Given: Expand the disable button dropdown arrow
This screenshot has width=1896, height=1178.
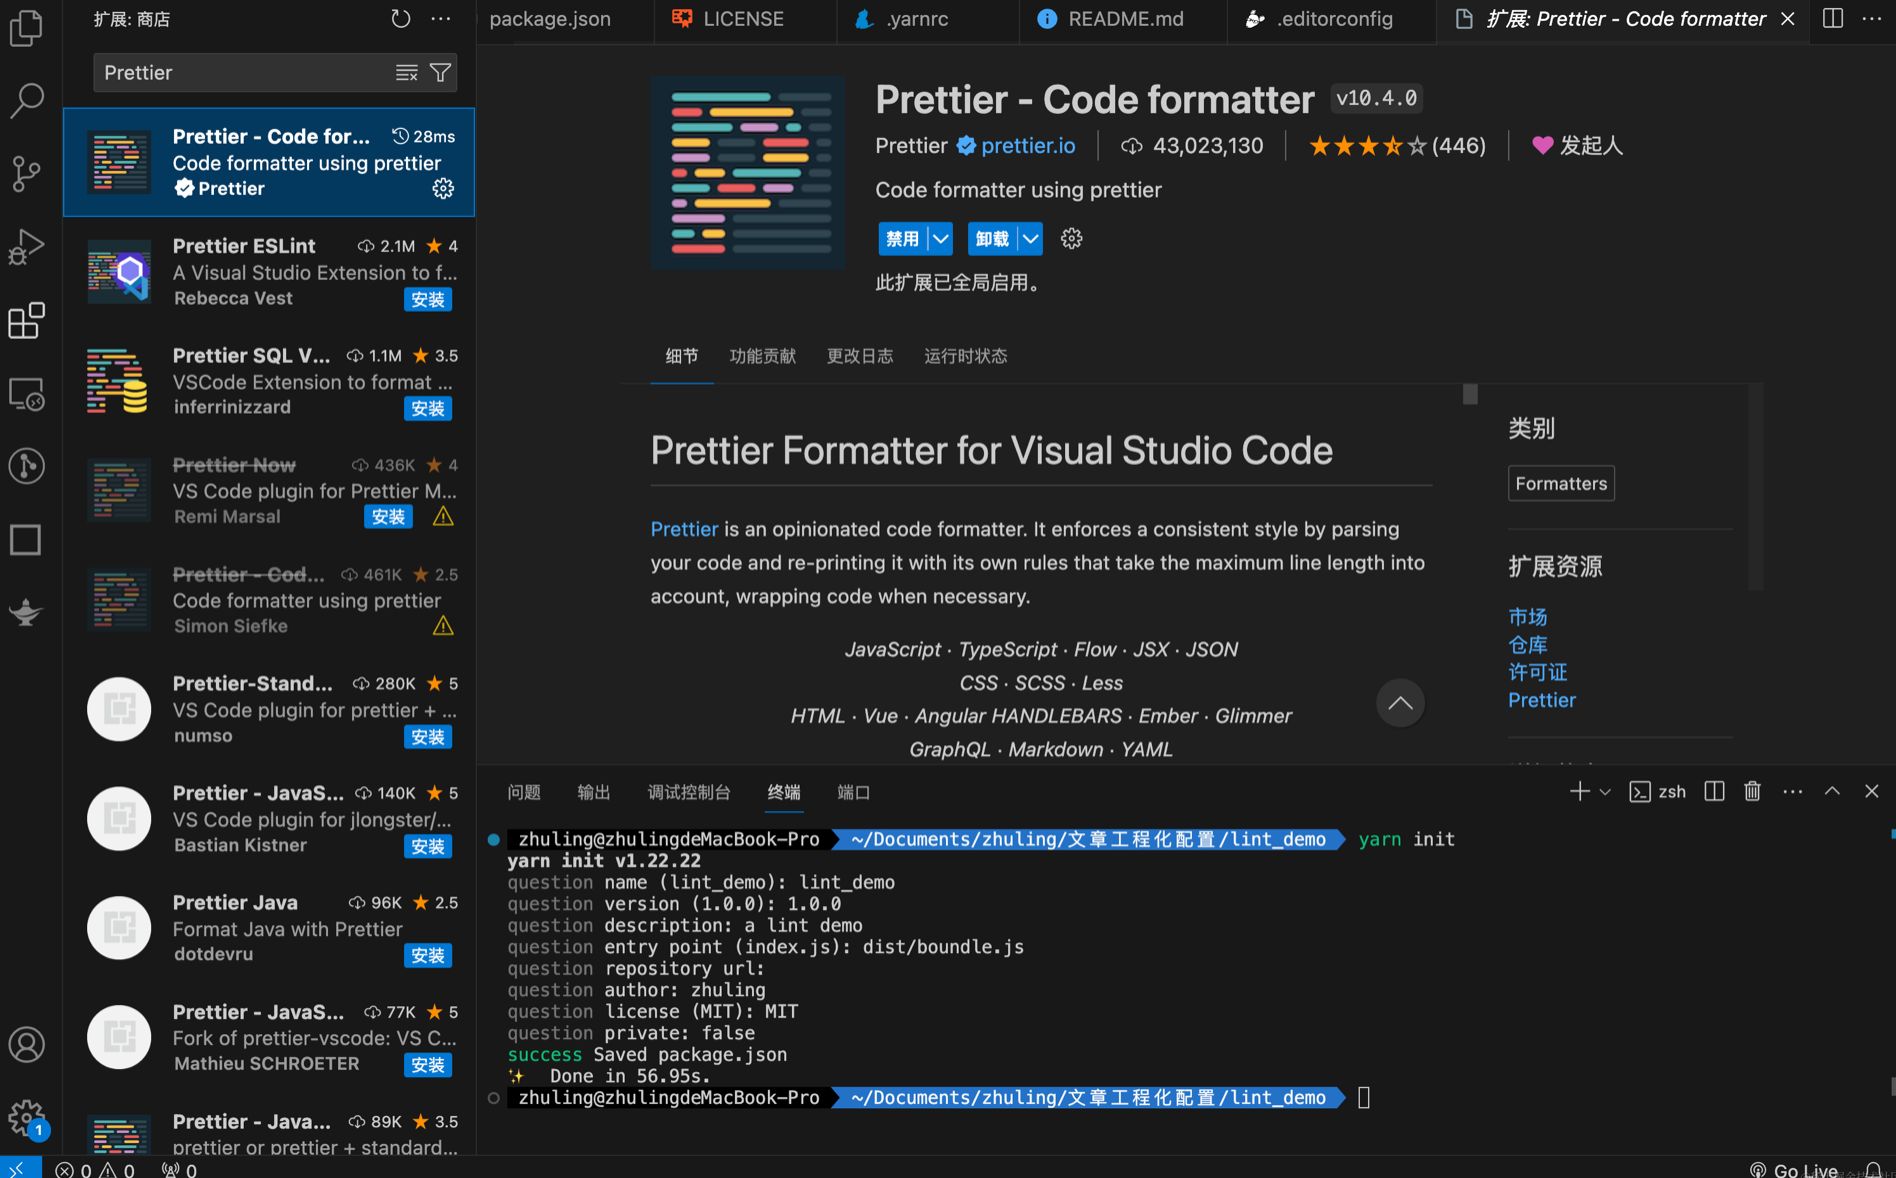Looking at the screenshot, I should click(940, 239).
